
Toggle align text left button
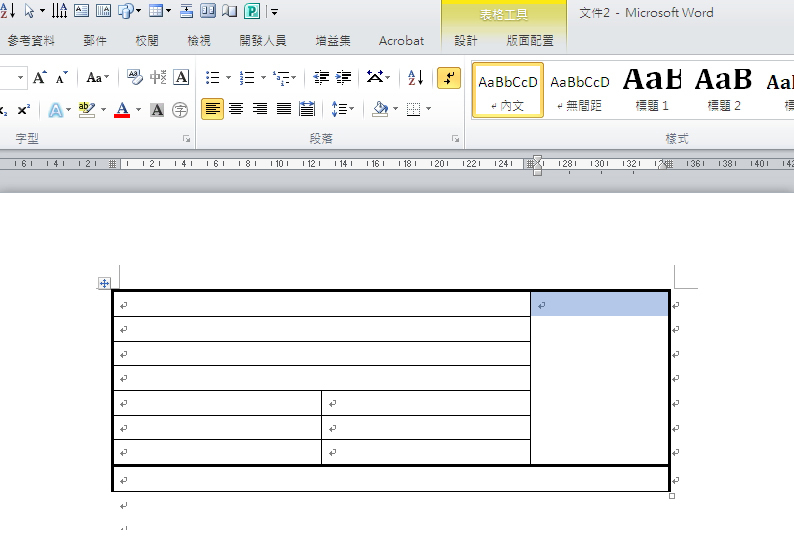pyautogui.click(x=212, y=108)
